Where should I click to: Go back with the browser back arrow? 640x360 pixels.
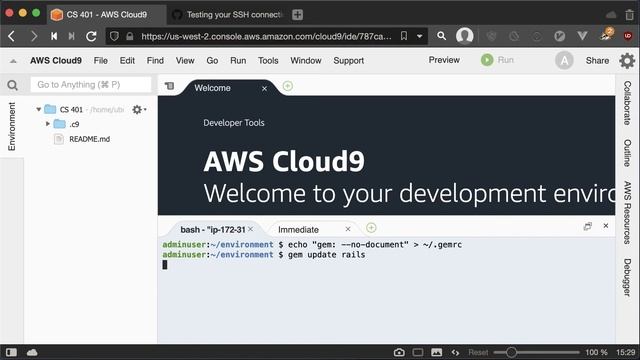point(11,36)
